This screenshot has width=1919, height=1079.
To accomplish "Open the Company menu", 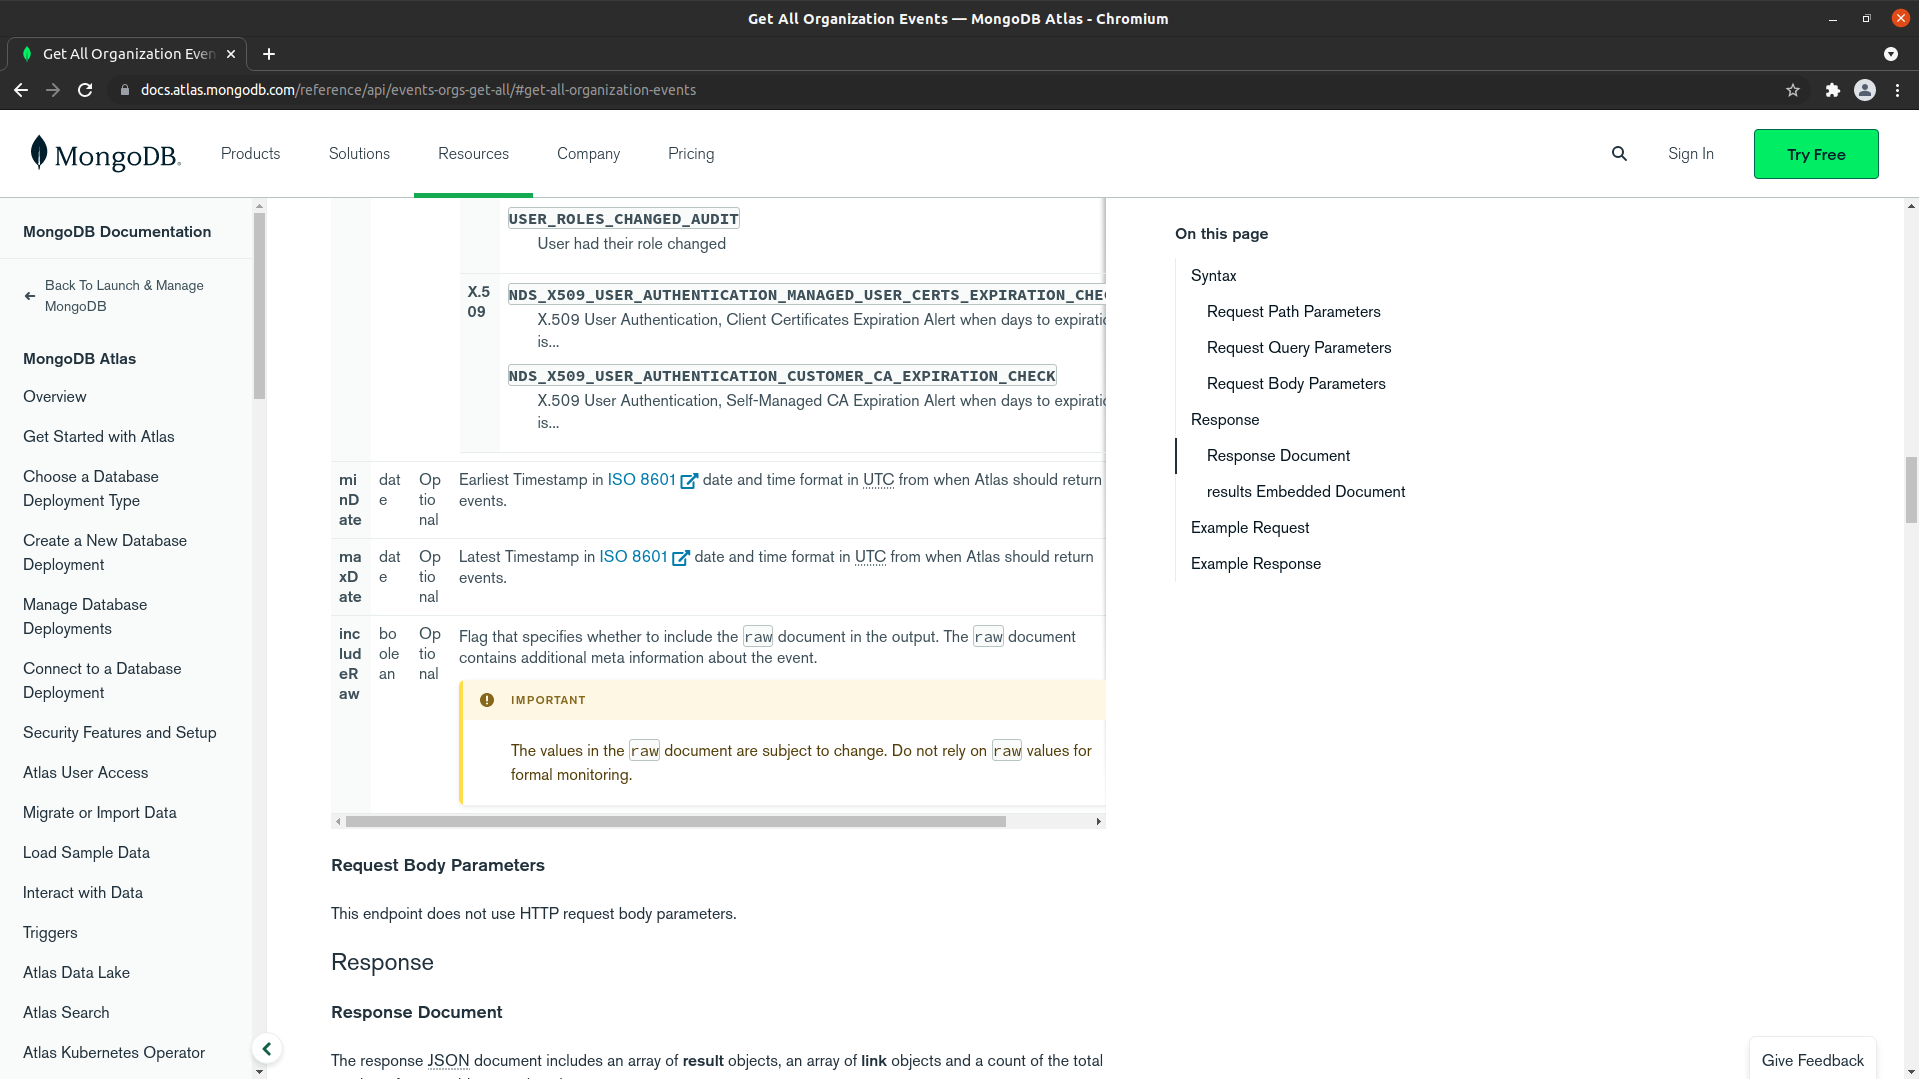I will (x=588, y=154).
